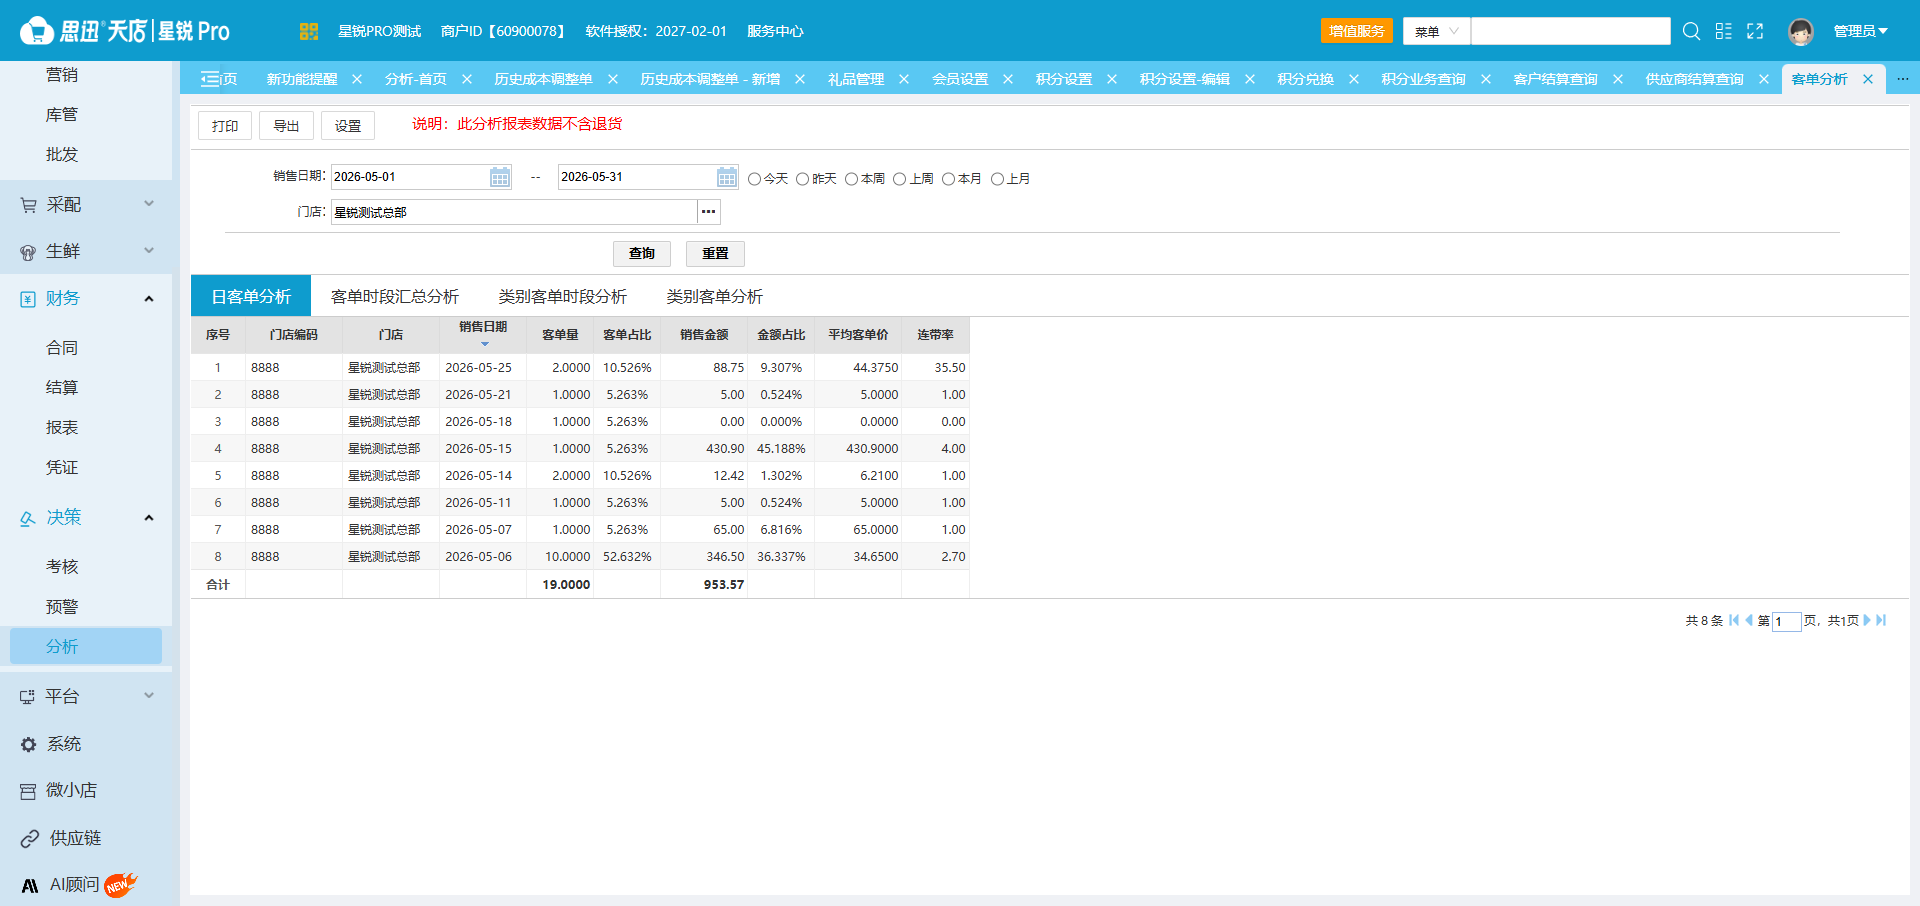This screenshot has height=906, width=1920.
Task: Open the 积分设置-编辑 tab
Action: point(1184,79)
